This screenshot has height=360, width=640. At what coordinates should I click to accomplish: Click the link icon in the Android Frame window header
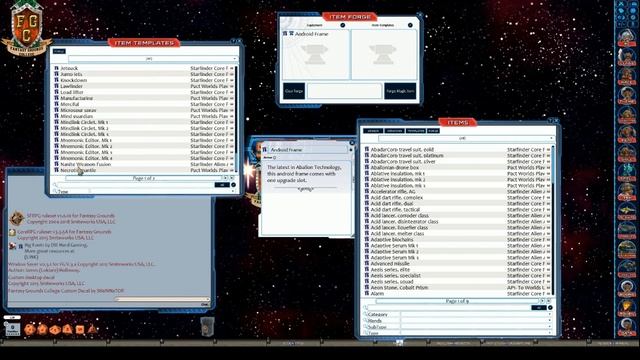tap(264, 150)
